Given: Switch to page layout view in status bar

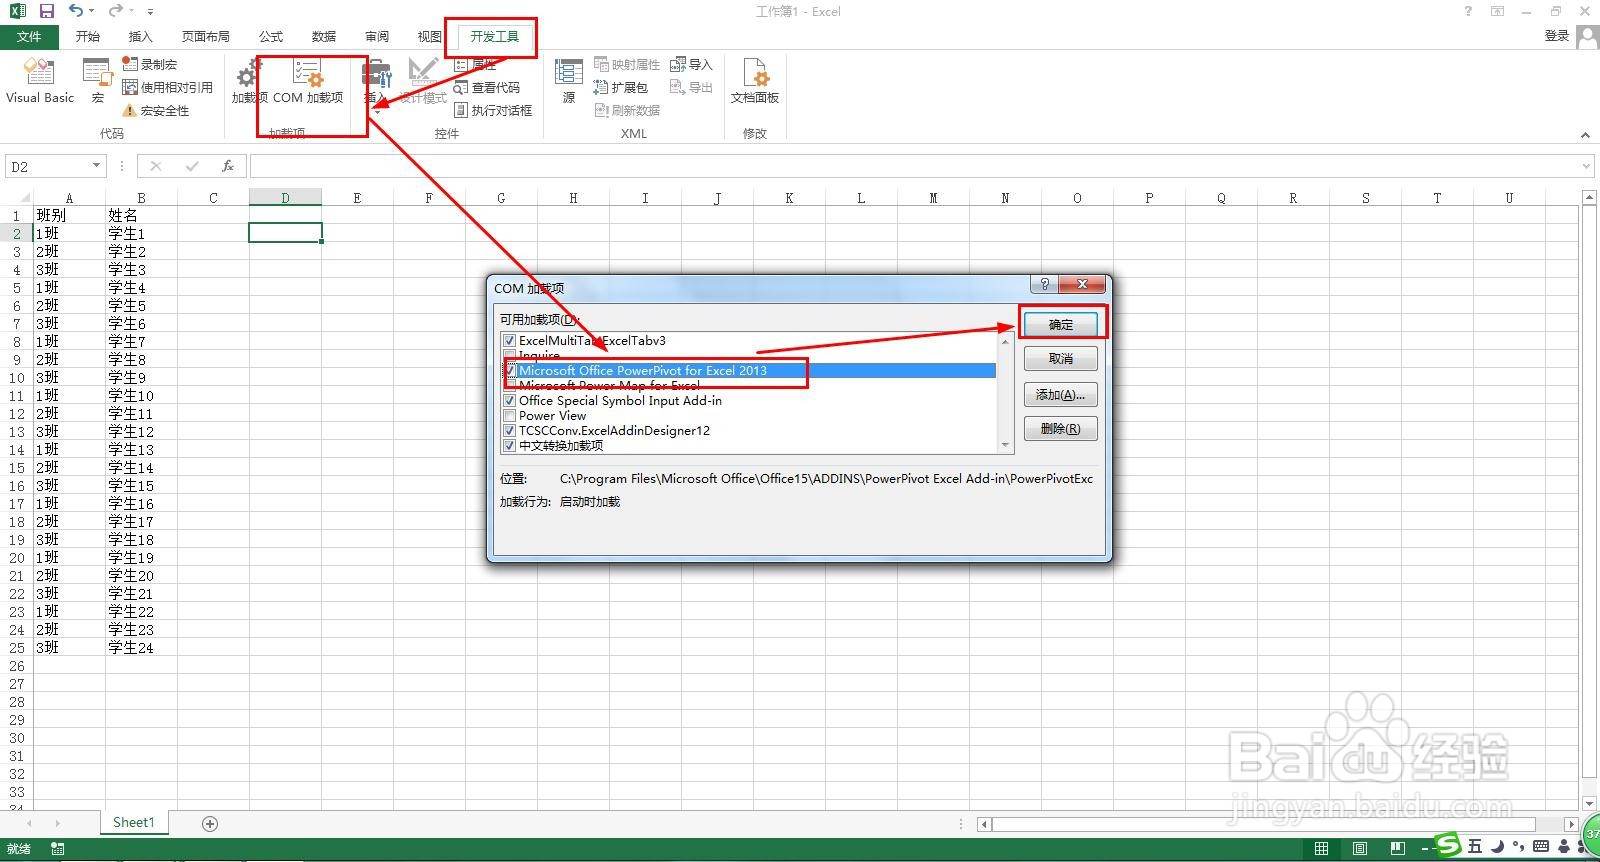Looking at the screenshot, I should coord(1359,849).
